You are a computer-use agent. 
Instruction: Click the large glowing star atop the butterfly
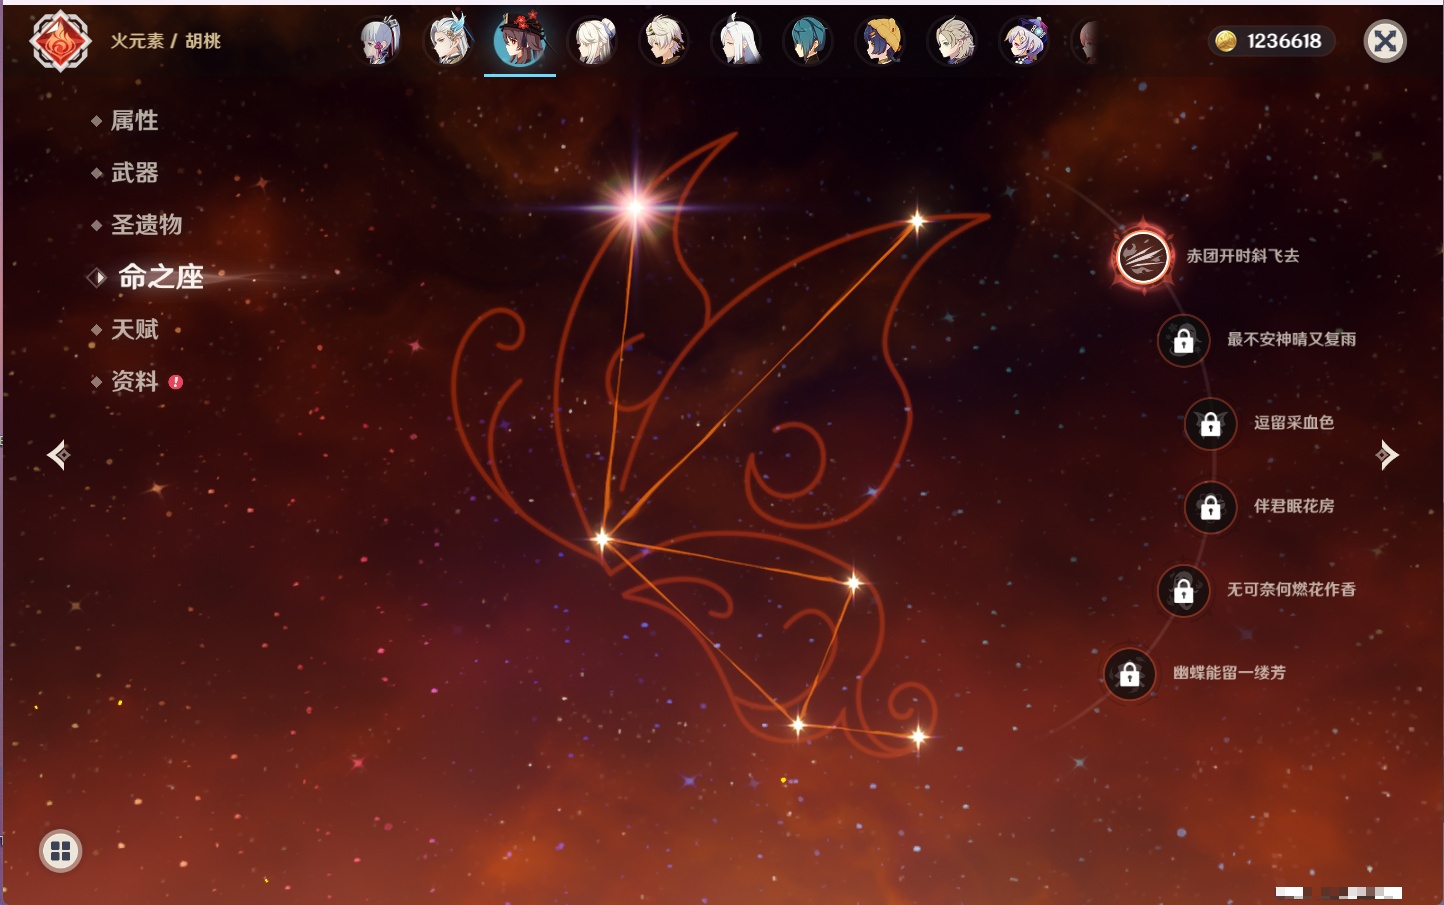coord(635,208)
